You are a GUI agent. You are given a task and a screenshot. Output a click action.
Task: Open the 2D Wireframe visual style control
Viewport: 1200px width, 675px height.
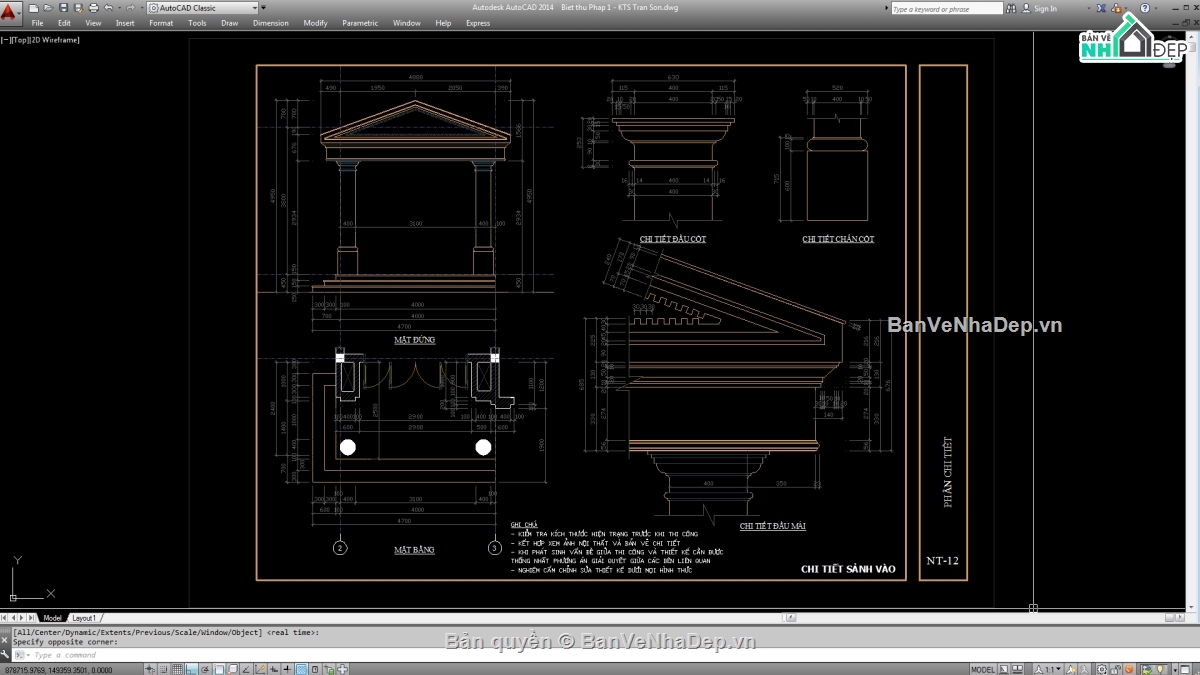[57, 40]
